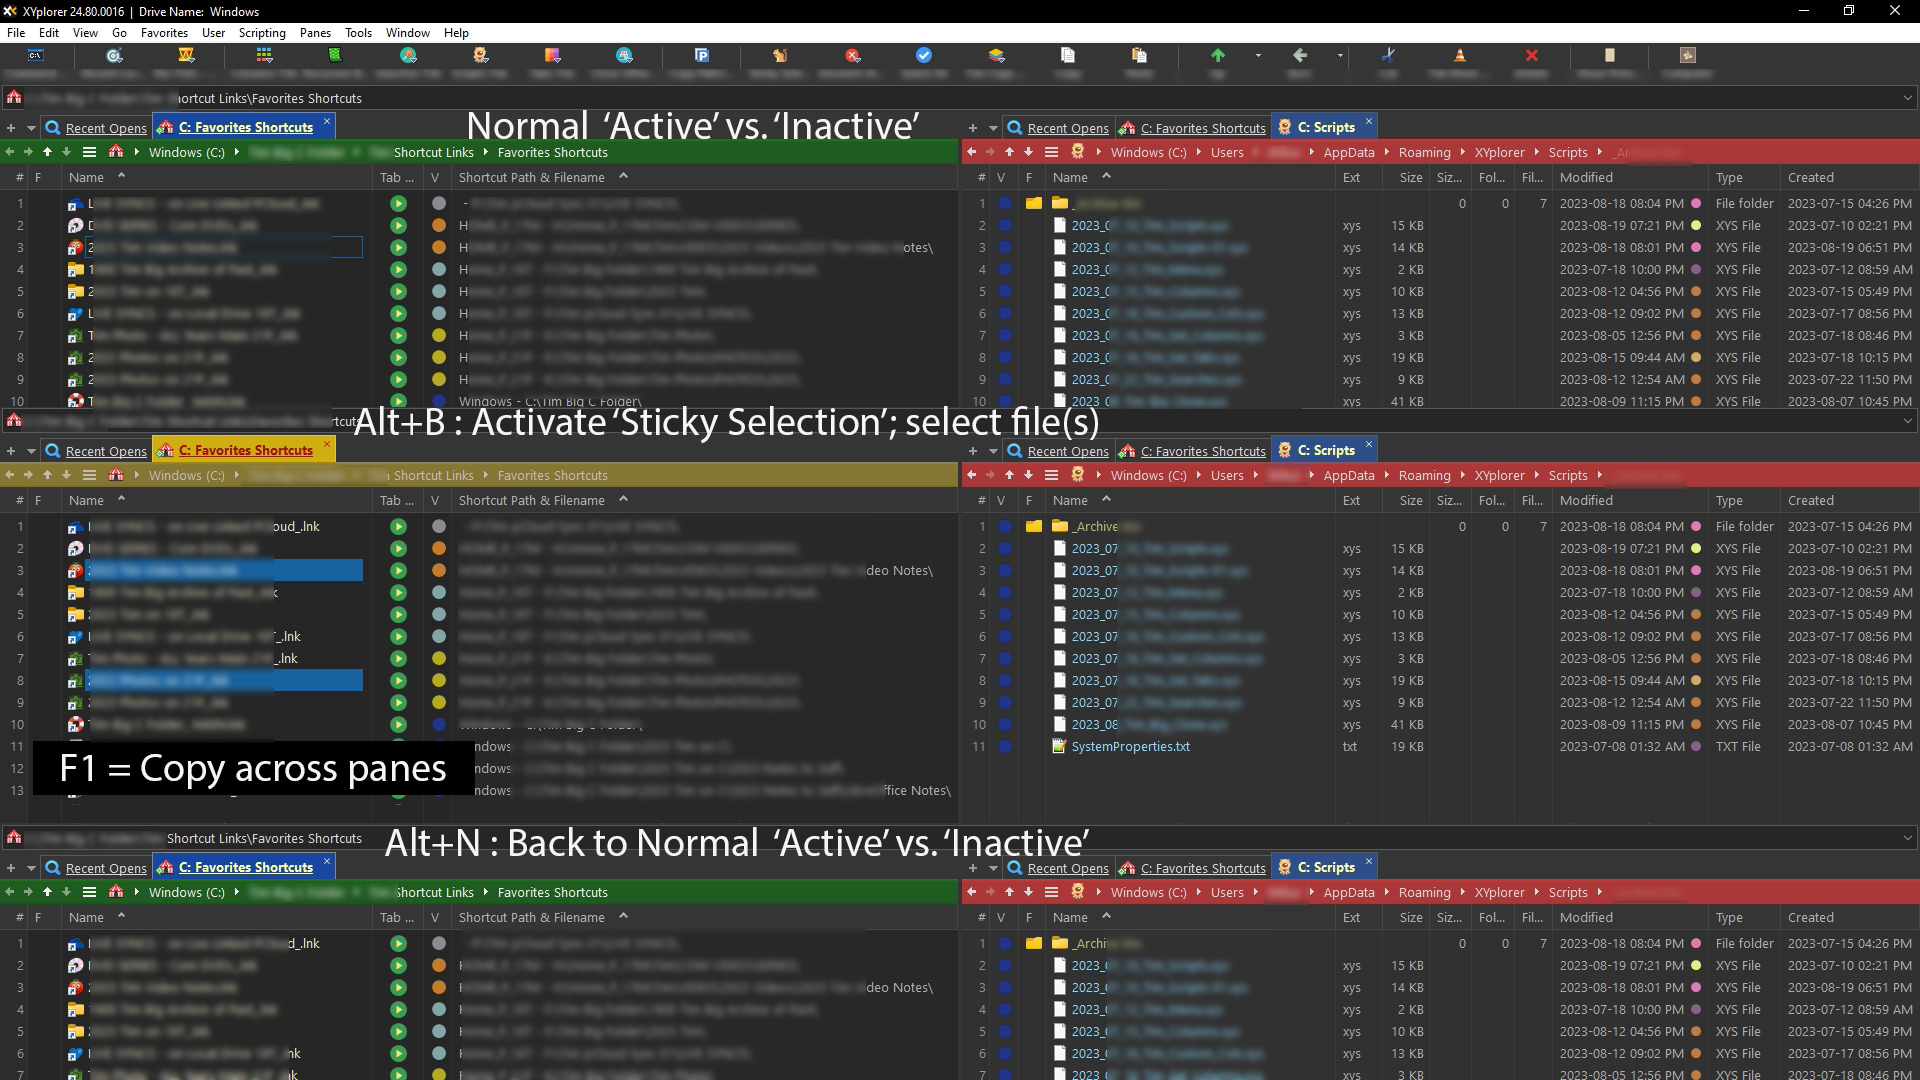Click the red X Delete toolbar icon

click(1531, 56)
